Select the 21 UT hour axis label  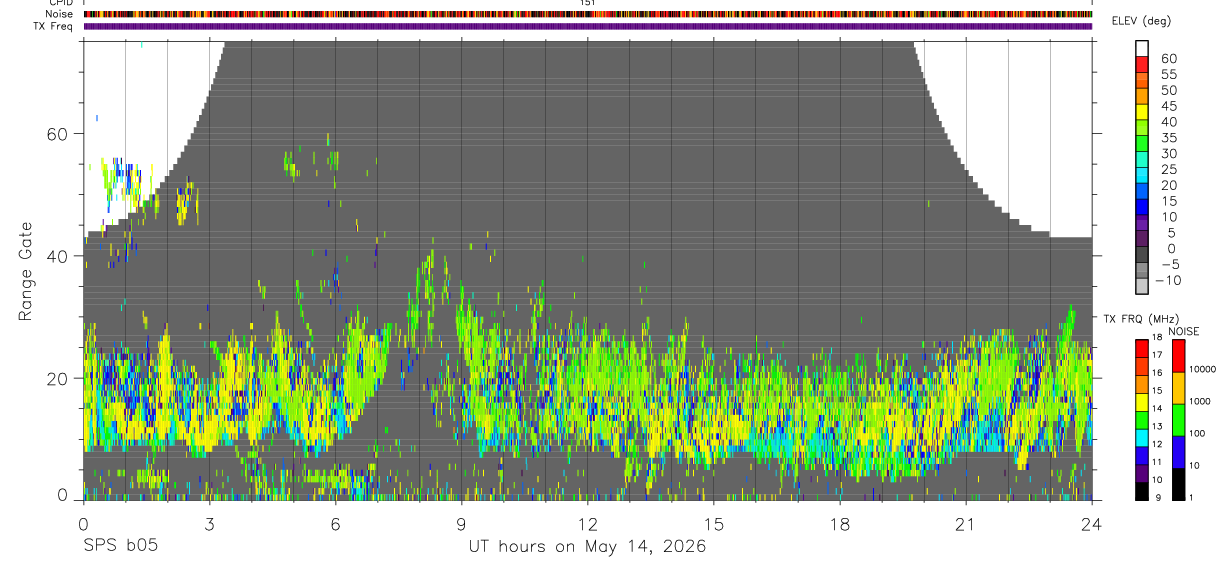(x=965, y=525)
